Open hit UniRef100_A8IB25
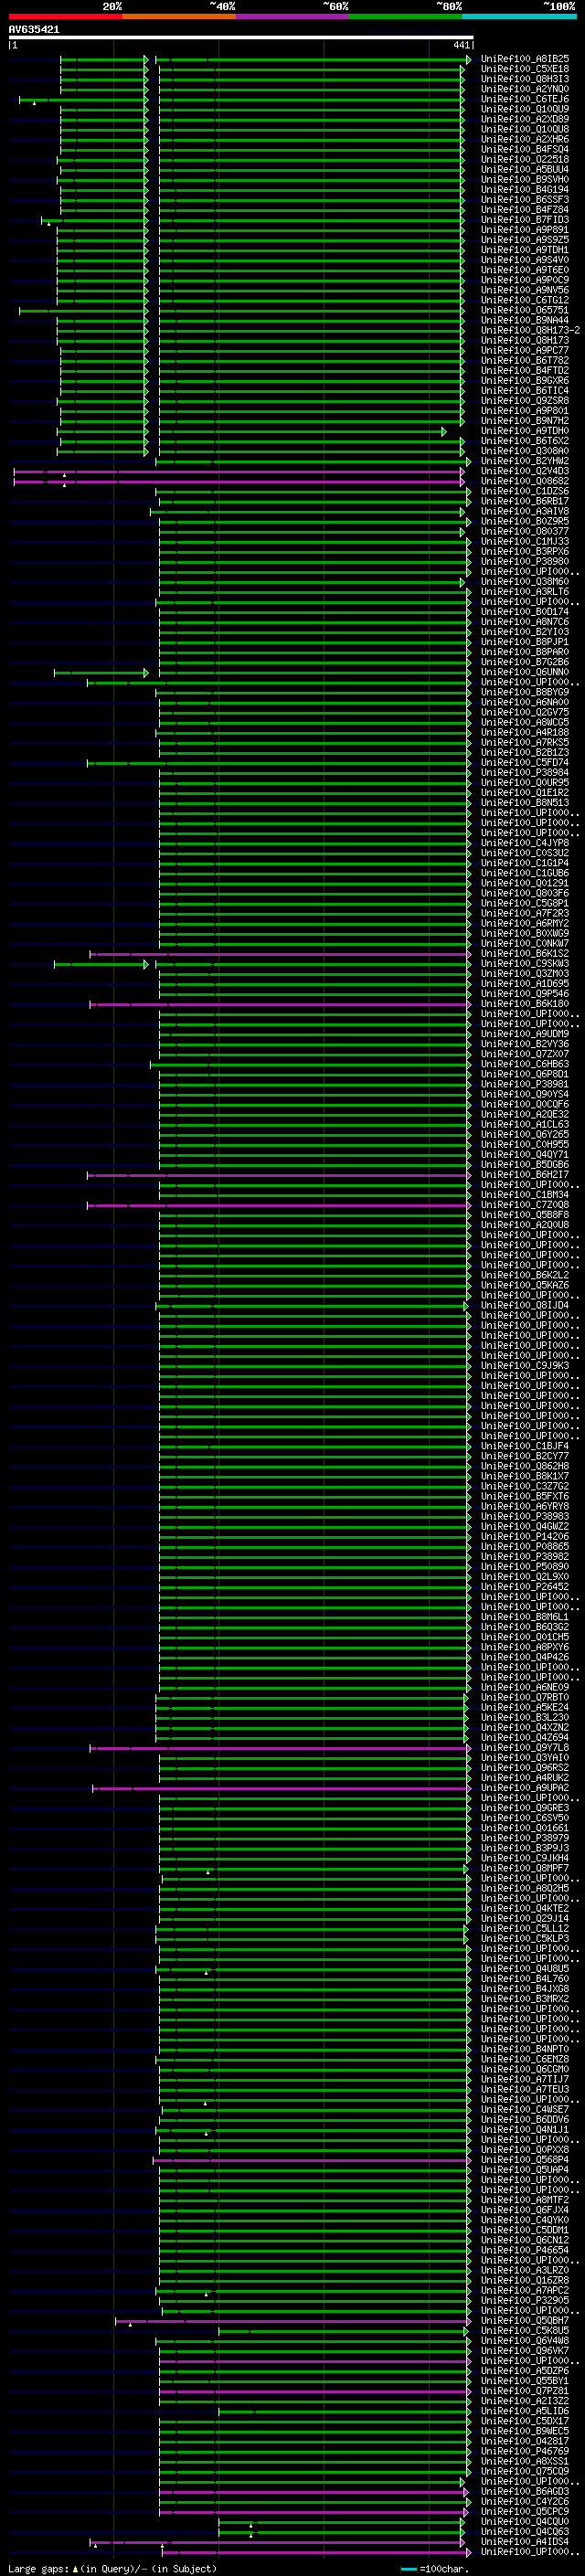Screen dimensions: 585x2576 [x=524, y=59]
